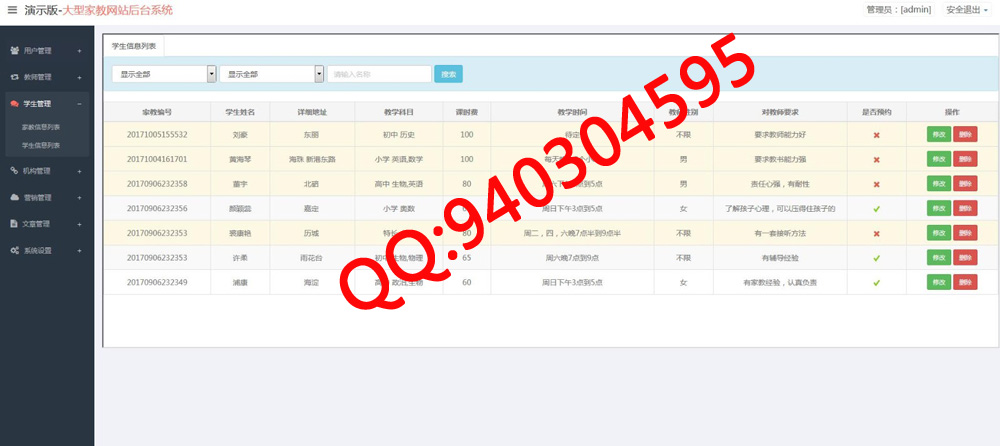Click the 营销管理 cloud icon
Screen dimensions: 1000x446
click(x=14, y=197)
